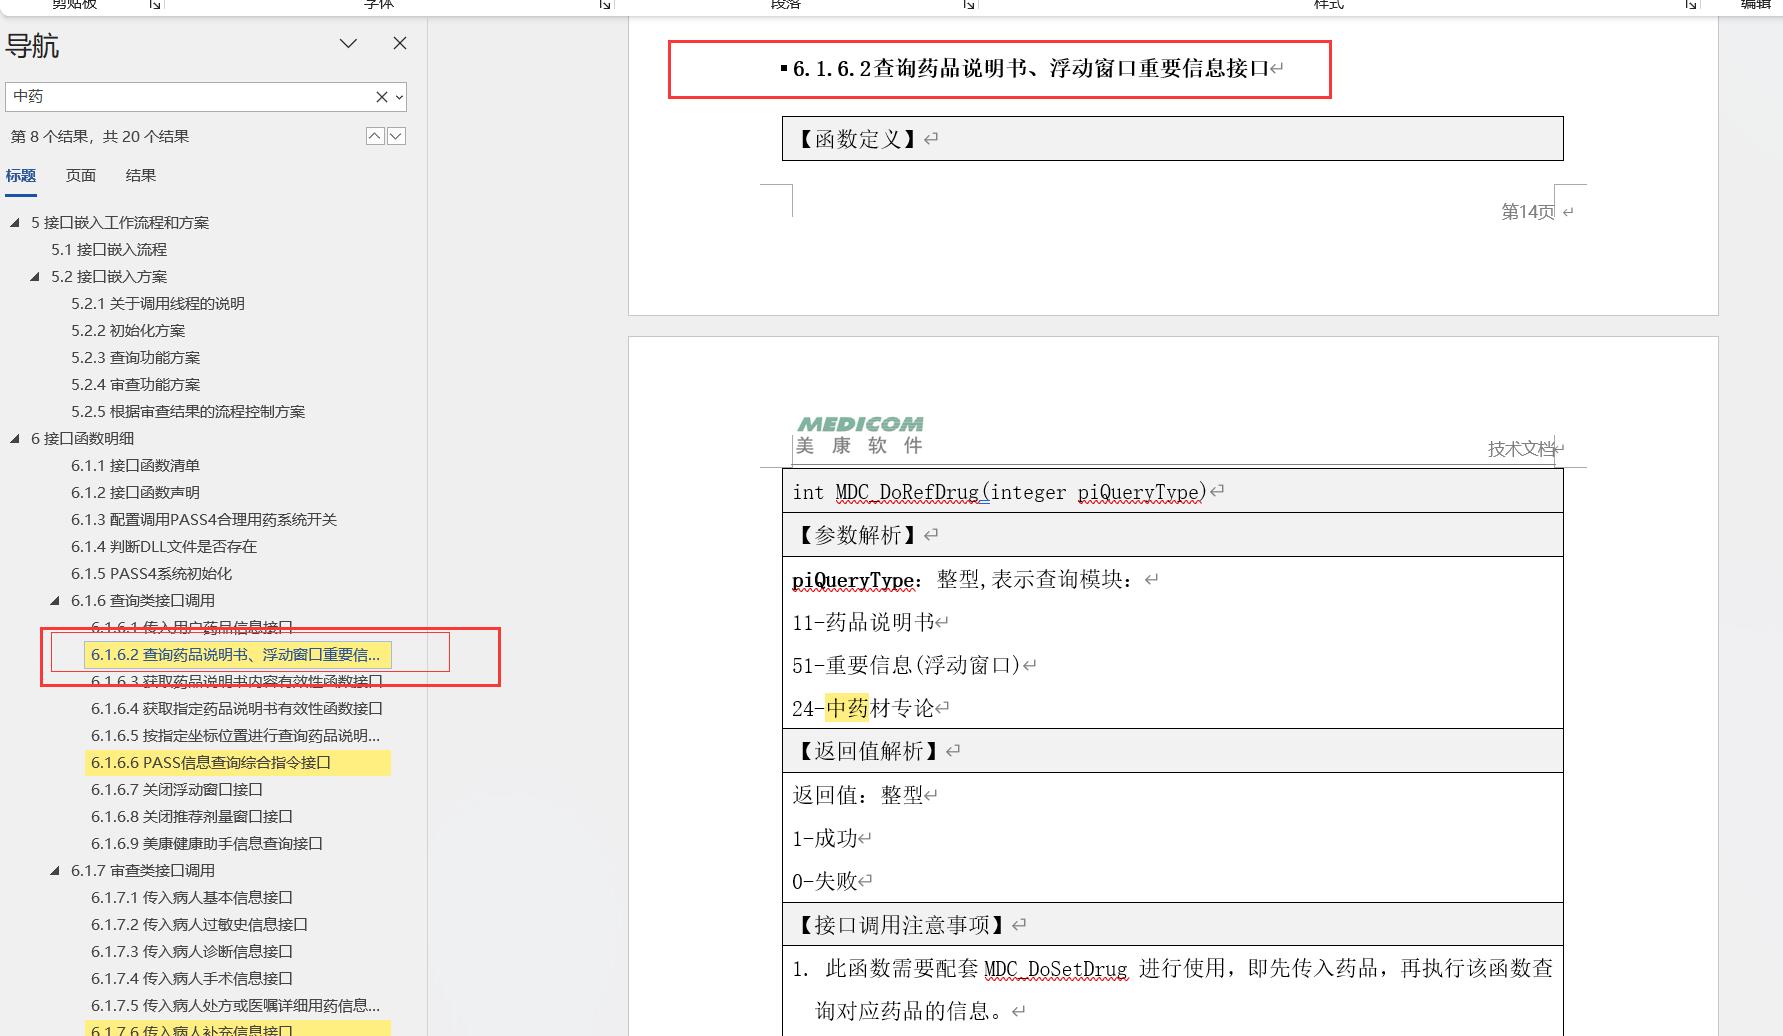This screenshot has height=1036, width=1783.
Task: Jump to heading 5.2 接口嵌入方案
Action: click(109, 277)
